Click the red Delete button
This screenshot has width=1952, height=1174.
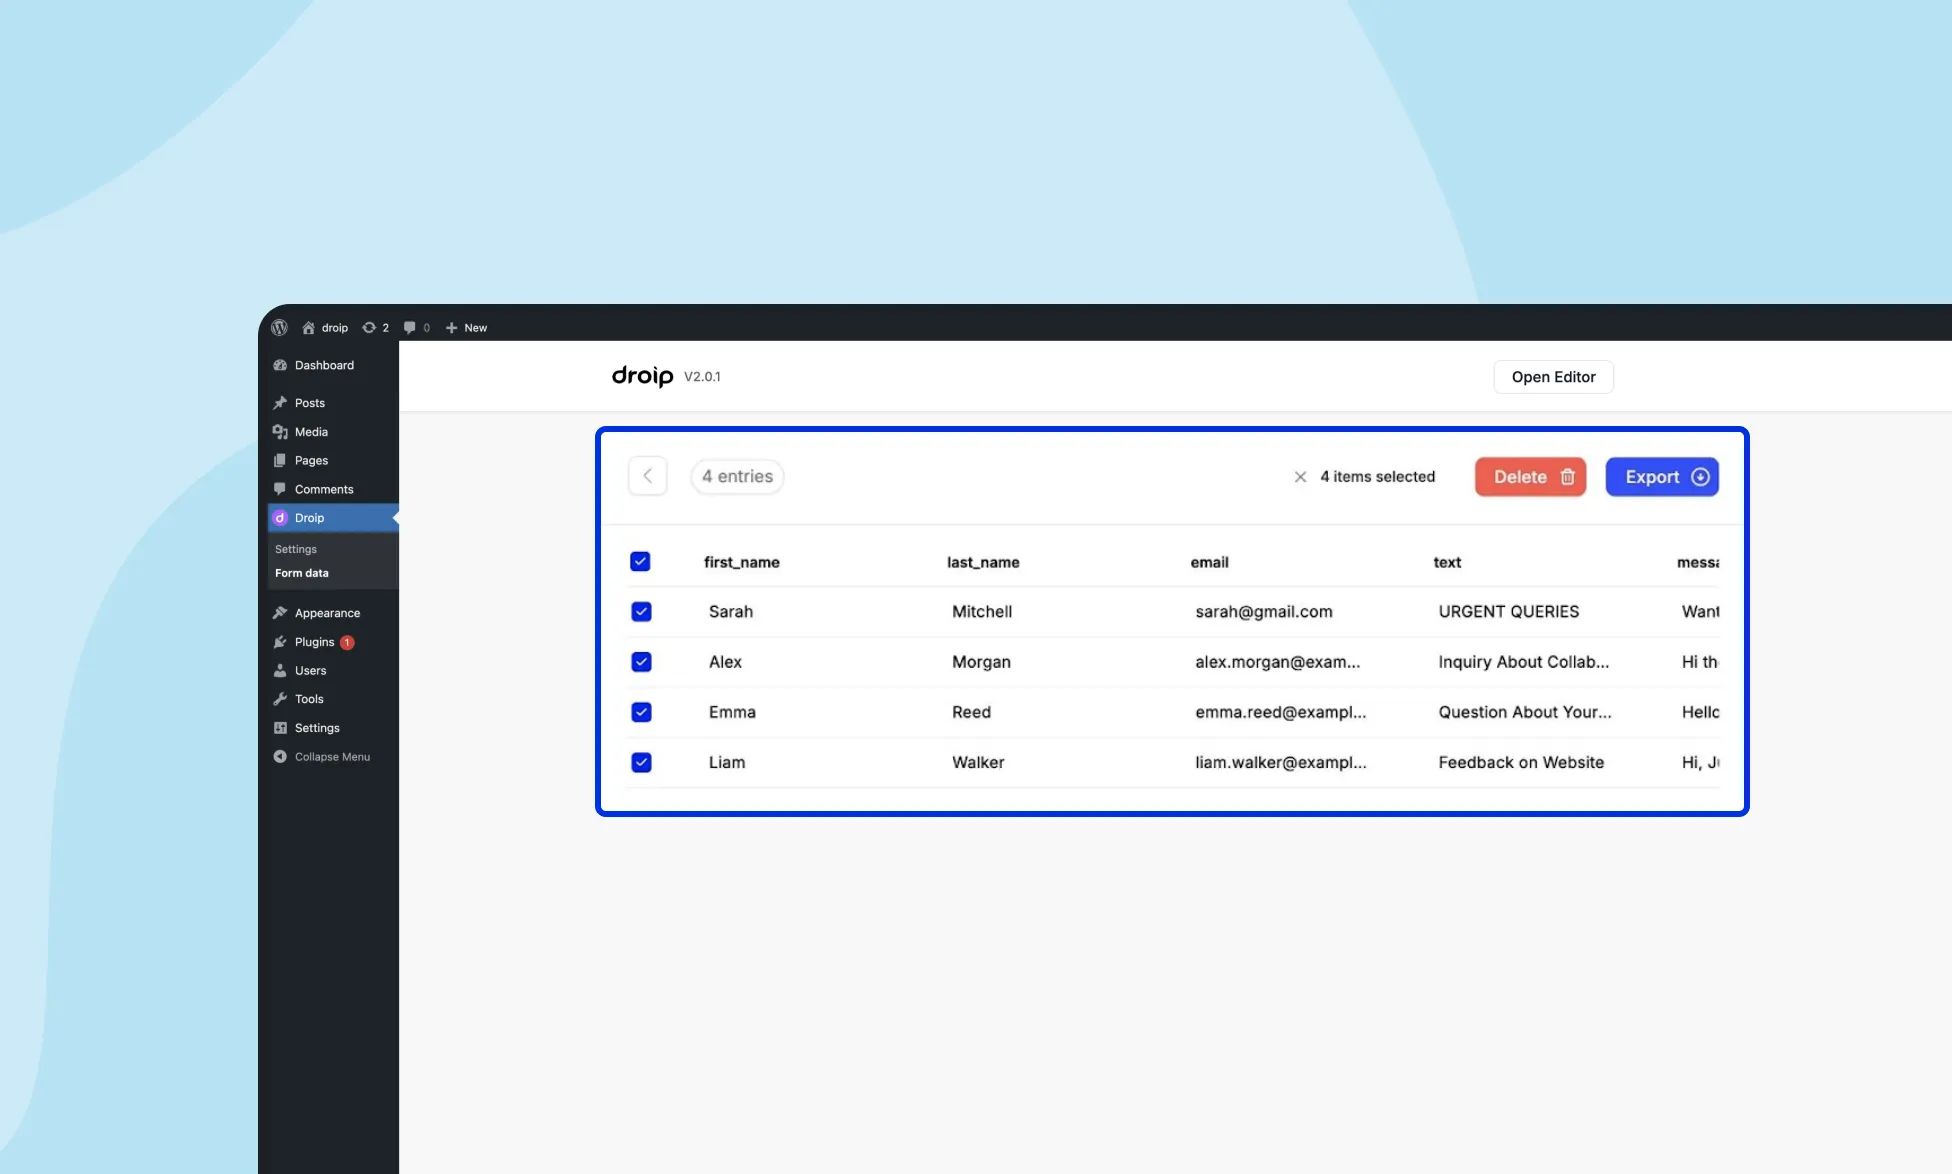pyautogui.click(x=1530, y=477)
